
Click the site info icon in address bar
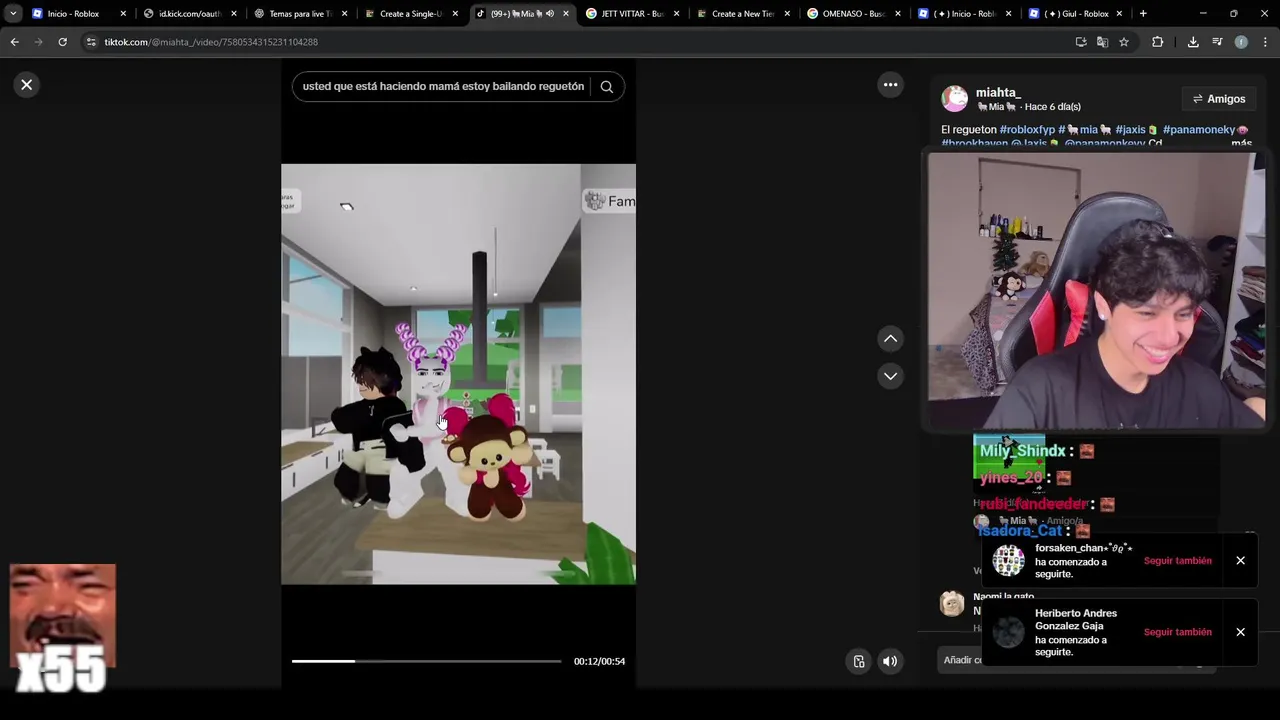click(92, 42)
